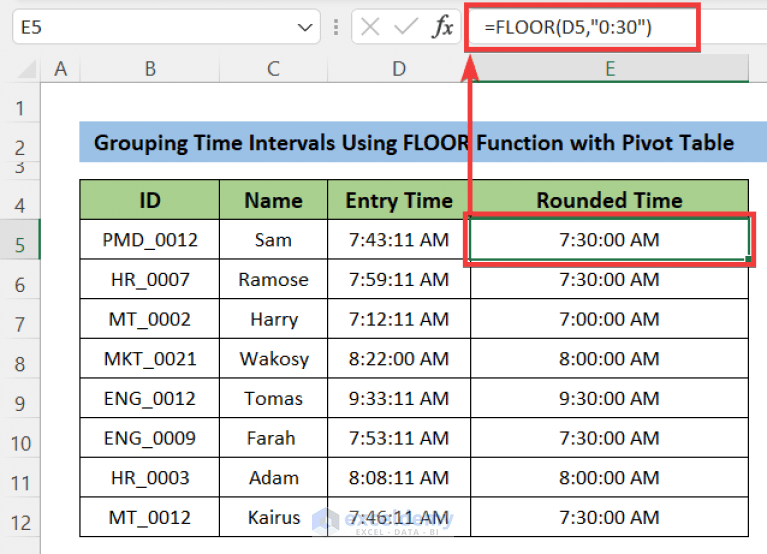767x554 pixels.
Task: Select cell containing MT_0012
Action: click(x=150, y=517)
